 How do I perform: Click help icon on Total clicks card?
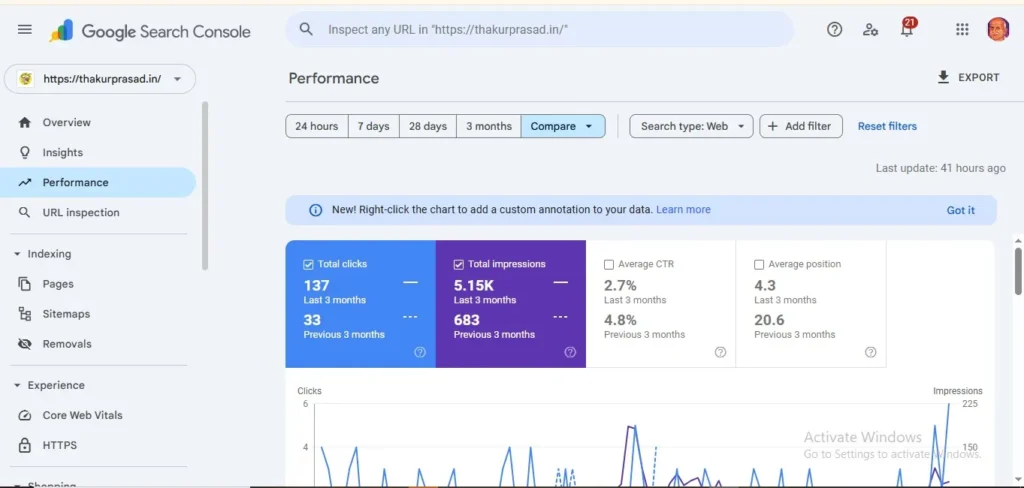click(420, 352)
